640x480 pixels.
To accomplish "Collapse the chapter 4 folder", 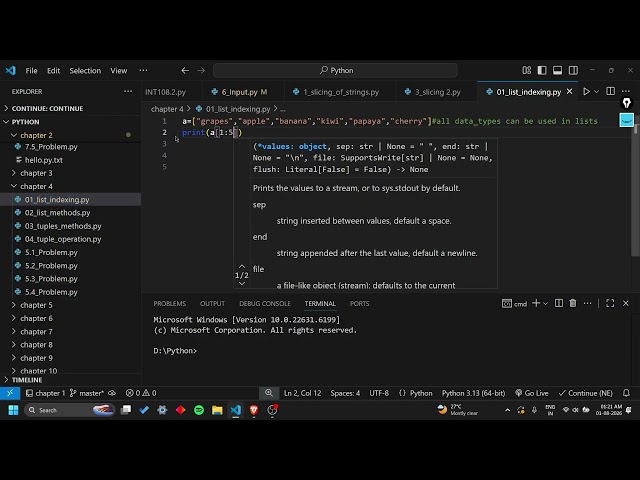I will point(70,186).
